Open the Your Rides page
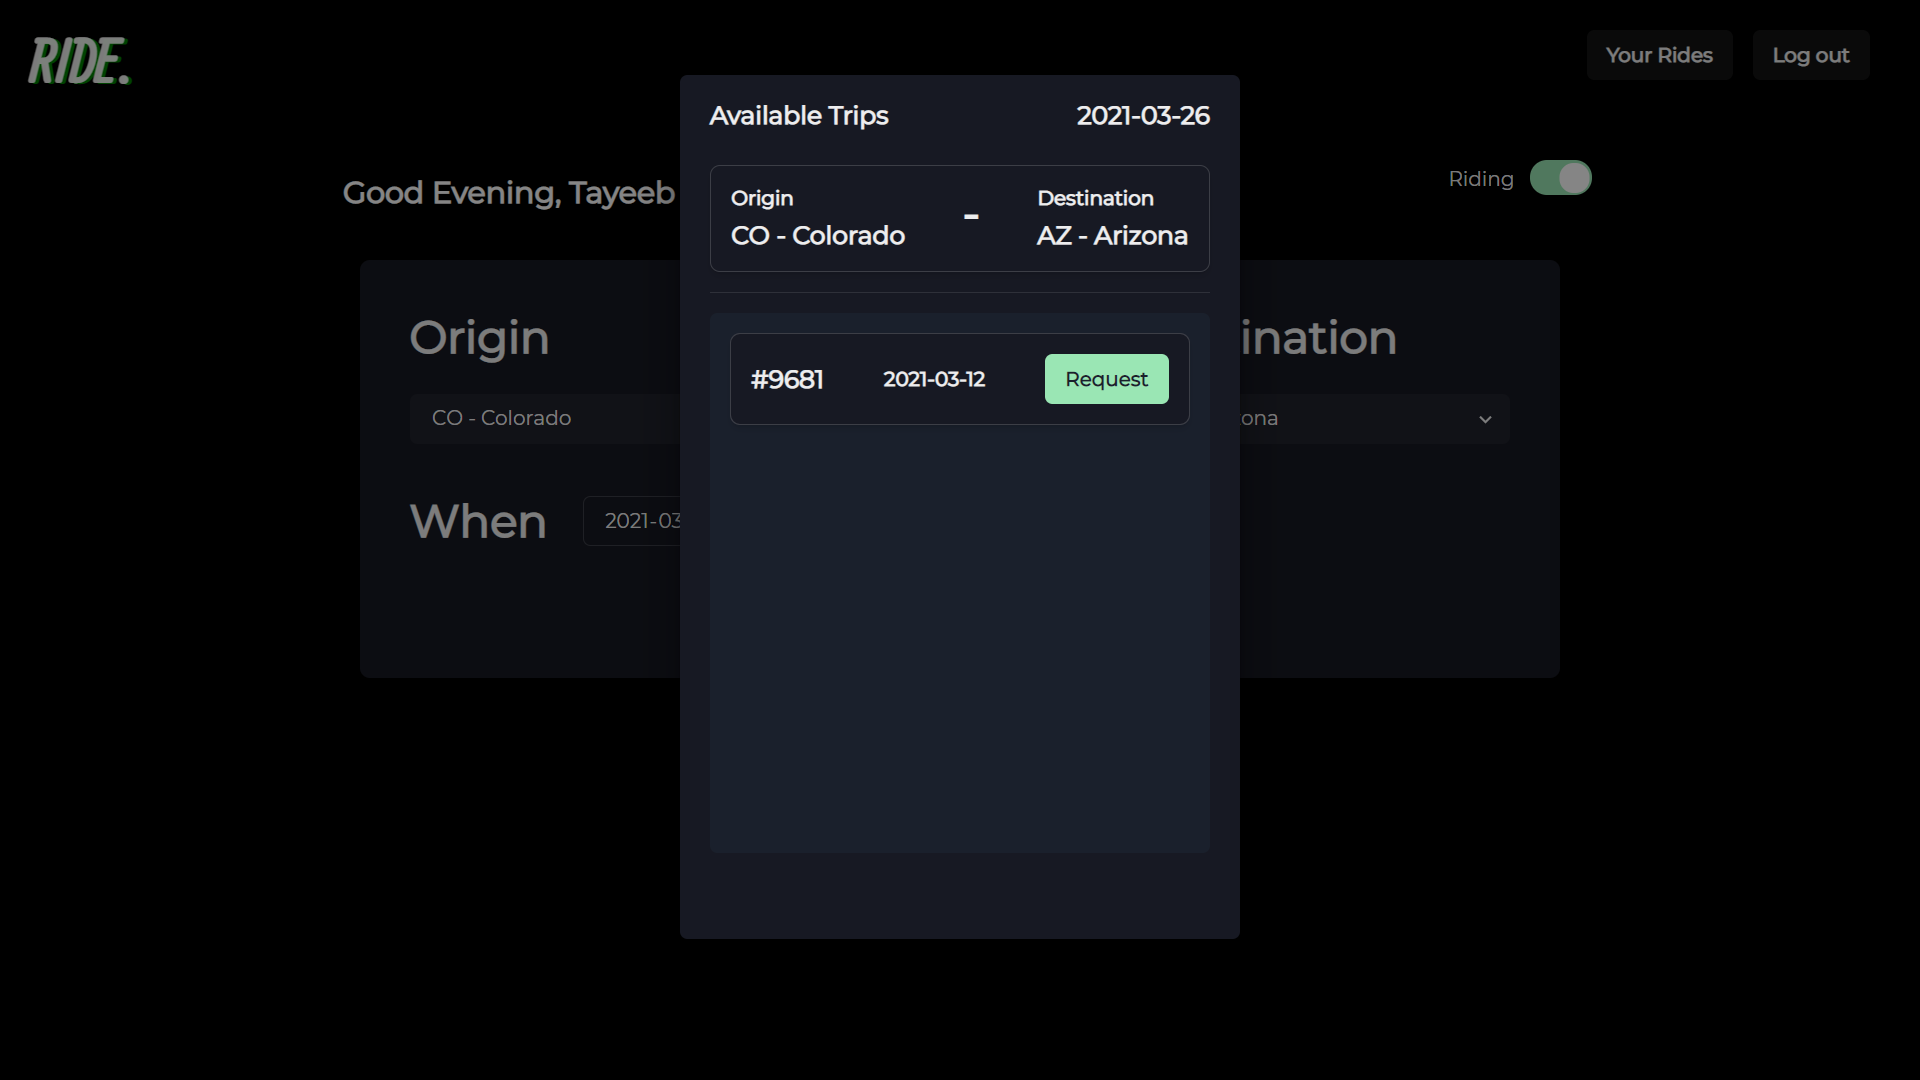Screen dimensions: 1920x1080 click(1659, 55)
